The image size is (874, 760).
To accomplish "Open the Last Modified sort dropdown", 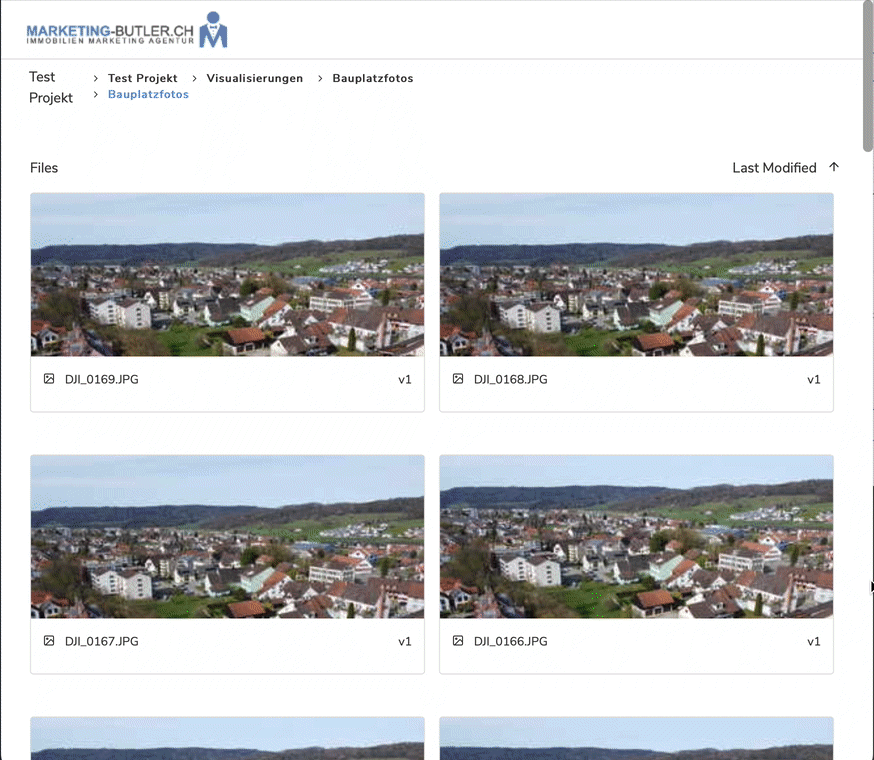I will coord(774,168).
